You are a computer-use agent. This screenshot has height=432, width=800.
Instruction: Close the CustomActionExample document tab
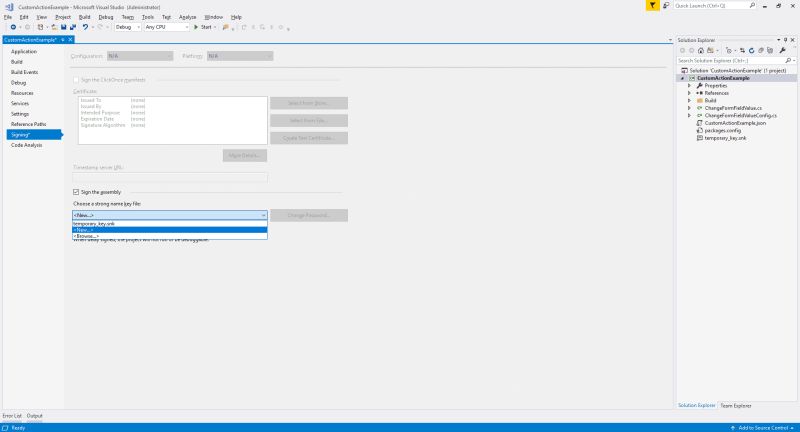pyautogui.click(x=70, y=40)
